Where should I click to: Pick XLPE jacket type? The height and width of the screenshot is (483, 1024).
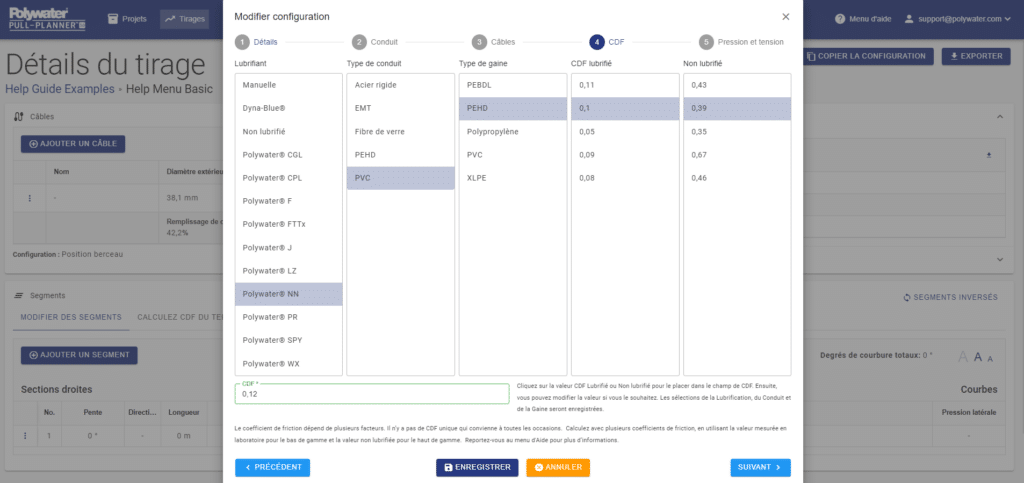513,178
